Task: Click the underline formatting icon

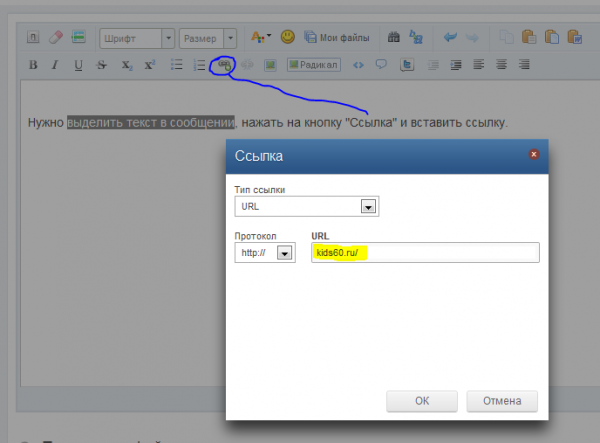Action: pyautogui.click(x=77, y=65)
